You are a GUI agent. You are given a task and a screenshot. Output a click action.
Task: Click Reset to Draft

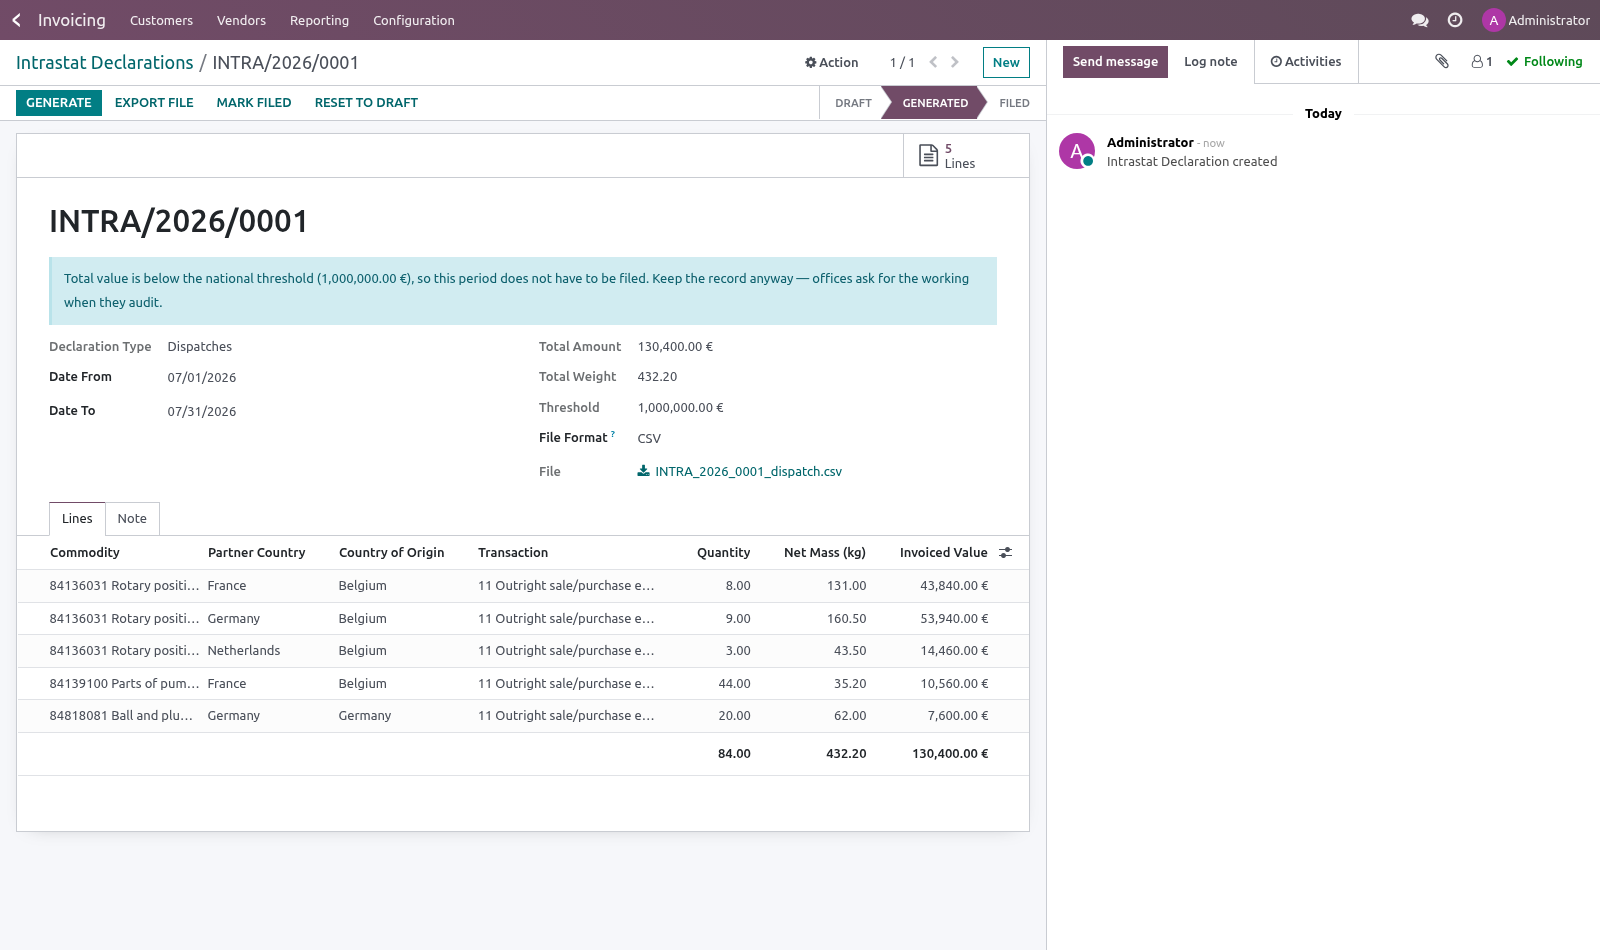click(x=366, y=103)
